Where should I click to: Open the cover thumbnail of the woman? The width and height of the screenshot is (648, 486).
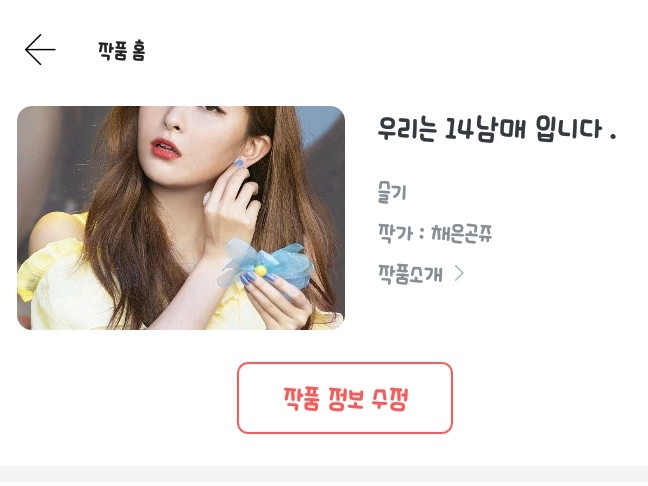click(181, 218)
